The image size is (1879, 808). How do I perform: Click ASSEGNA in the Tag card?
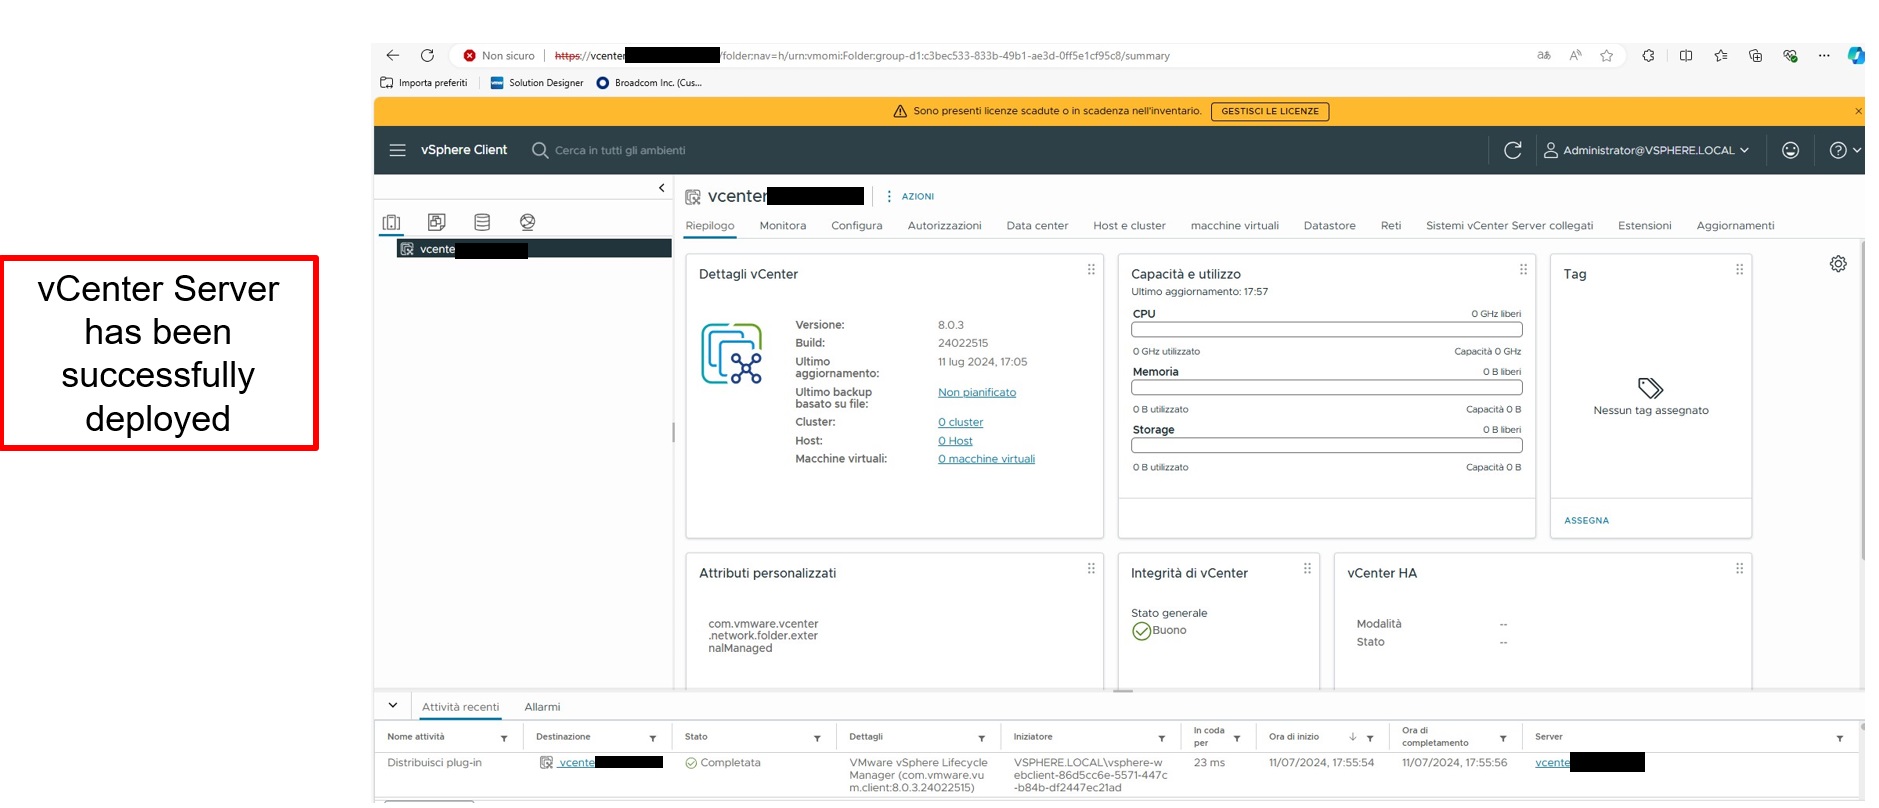click(x=1587, y=521)
